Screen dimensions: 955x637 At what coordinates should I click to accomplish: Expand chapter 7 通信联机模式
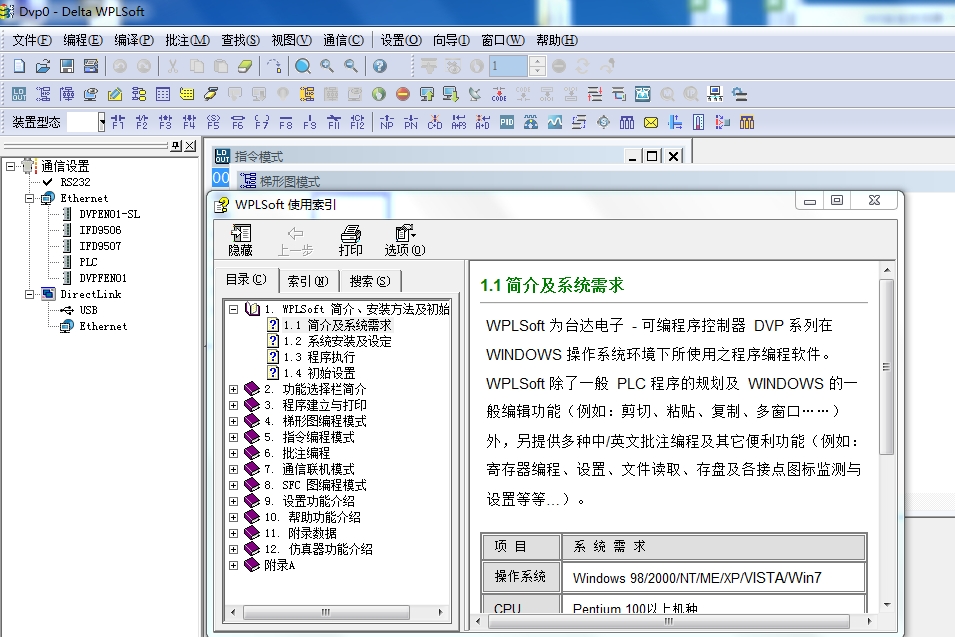pos(233,470)
